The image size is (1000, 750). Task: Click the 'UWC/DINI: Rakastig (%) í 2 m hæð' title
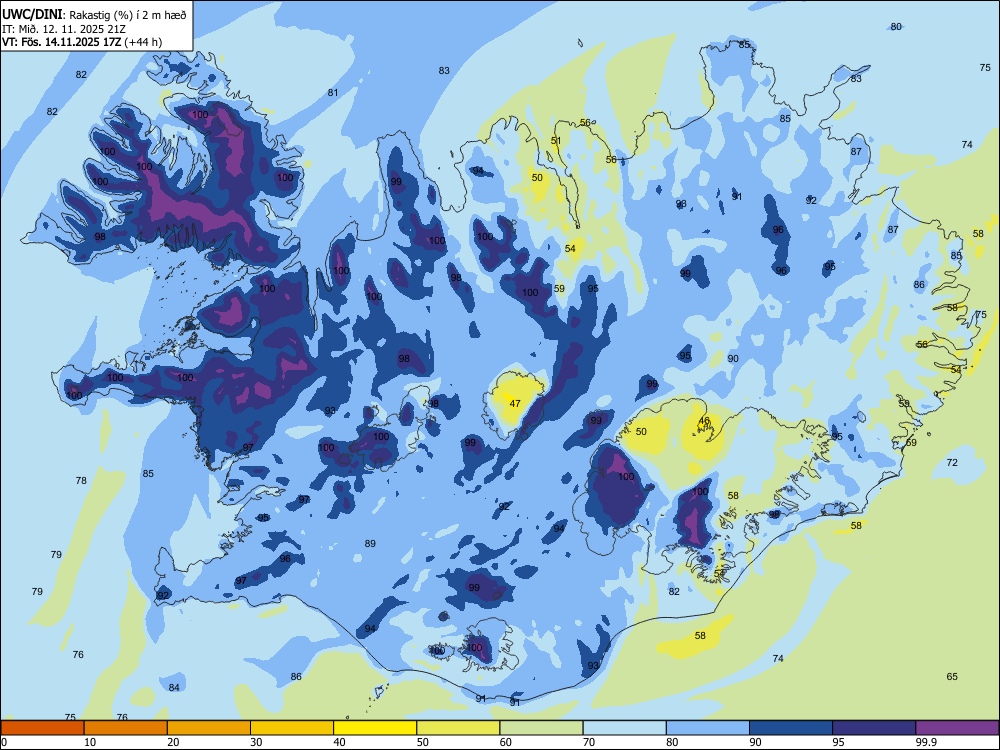pos(94,14)
